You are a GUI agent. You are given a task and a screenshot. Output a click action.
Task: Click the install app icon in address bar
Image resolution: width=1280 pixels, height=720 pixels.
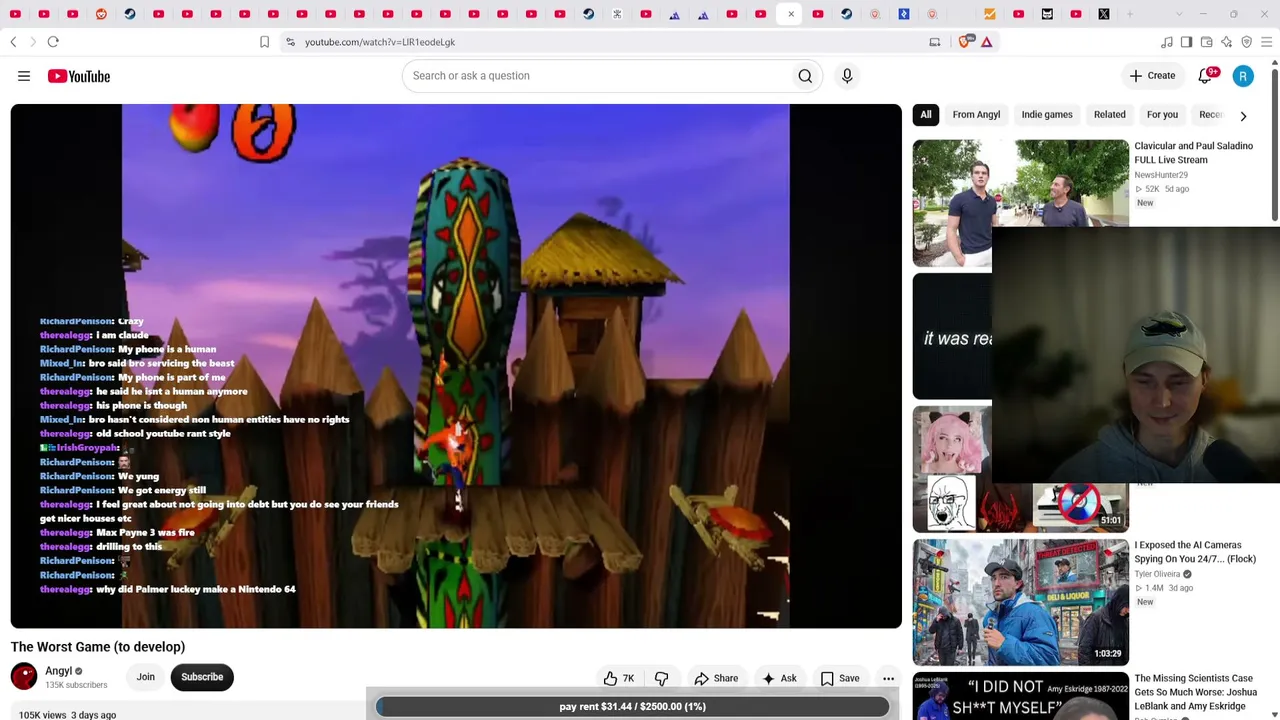pyautogui.click(x=935, y=42)
